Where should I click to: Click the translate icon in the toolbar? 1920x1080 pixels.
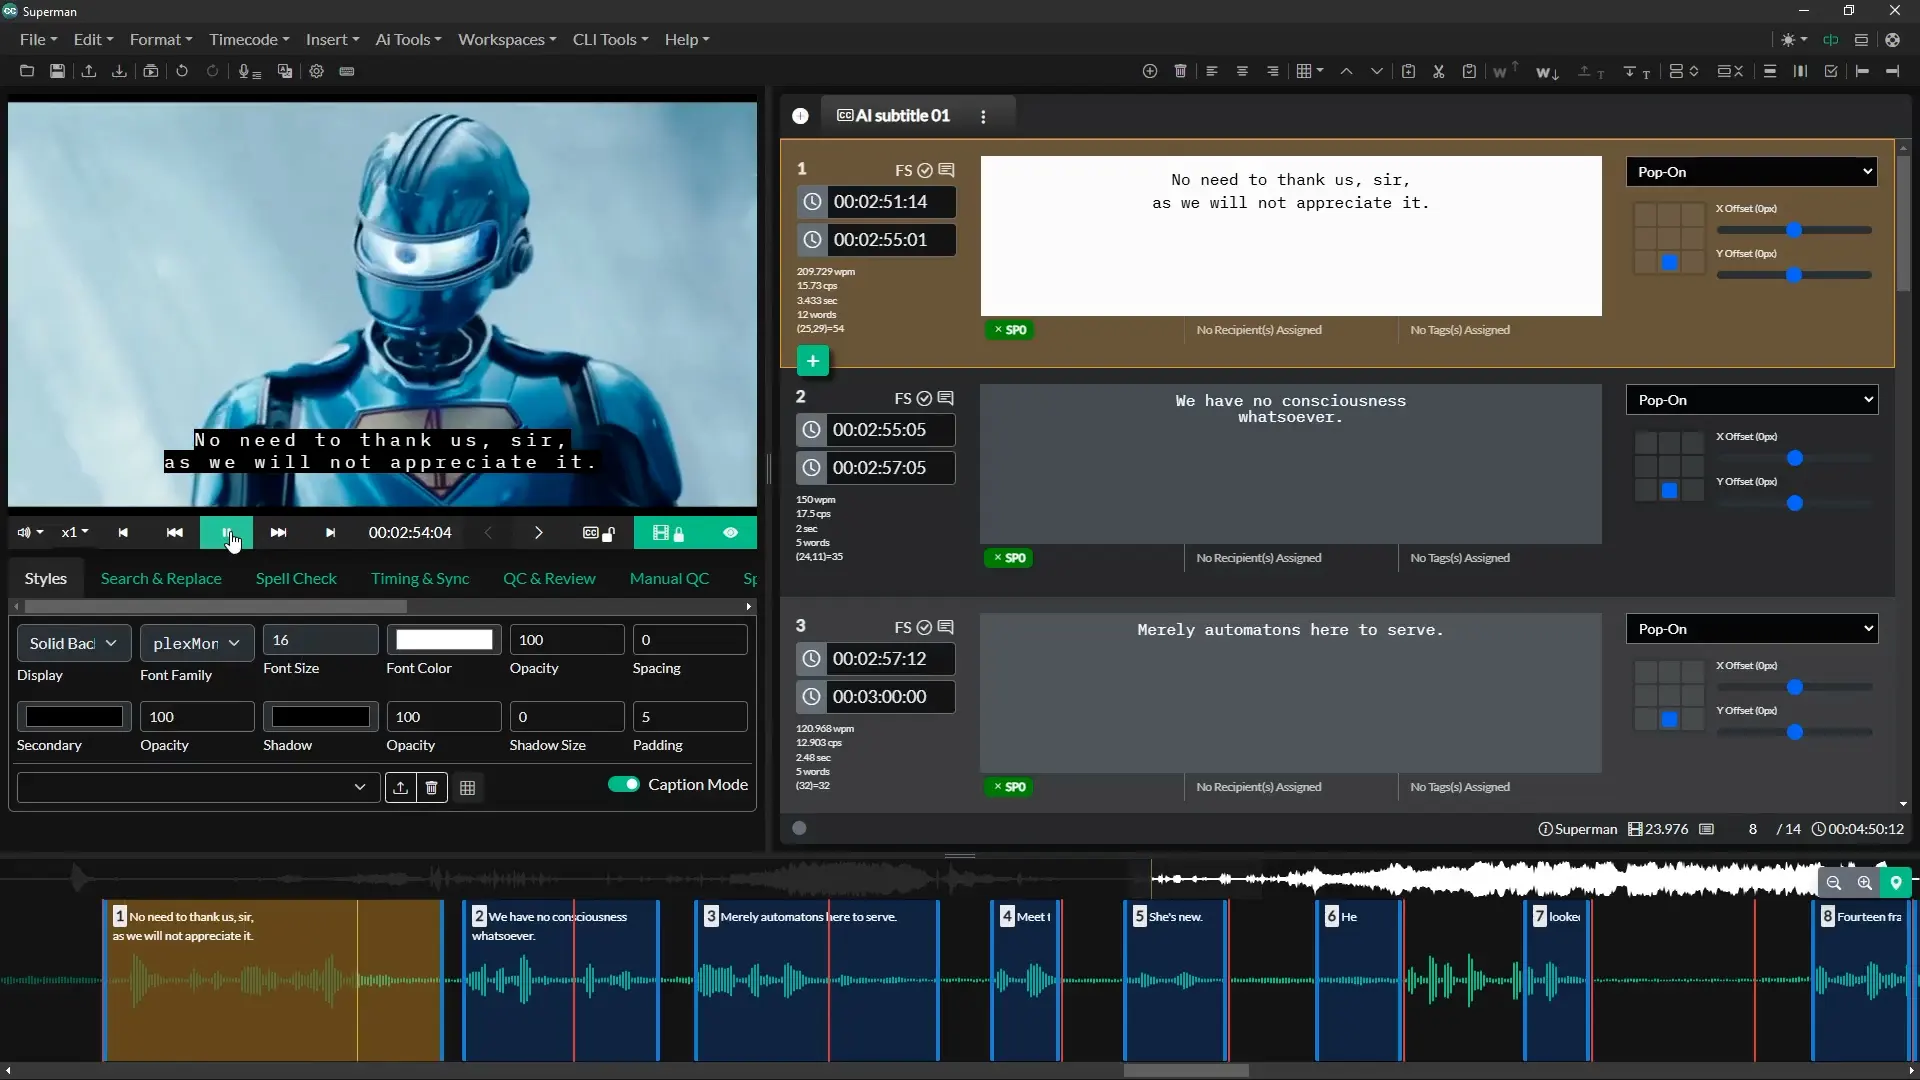tap(285, 71)
